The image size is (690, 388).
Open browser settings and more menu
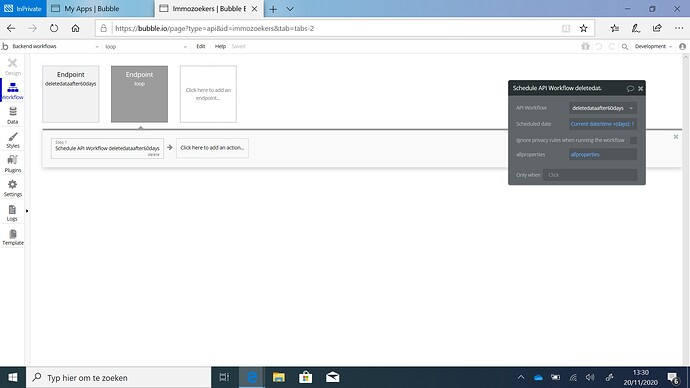[x=679, y=28]
